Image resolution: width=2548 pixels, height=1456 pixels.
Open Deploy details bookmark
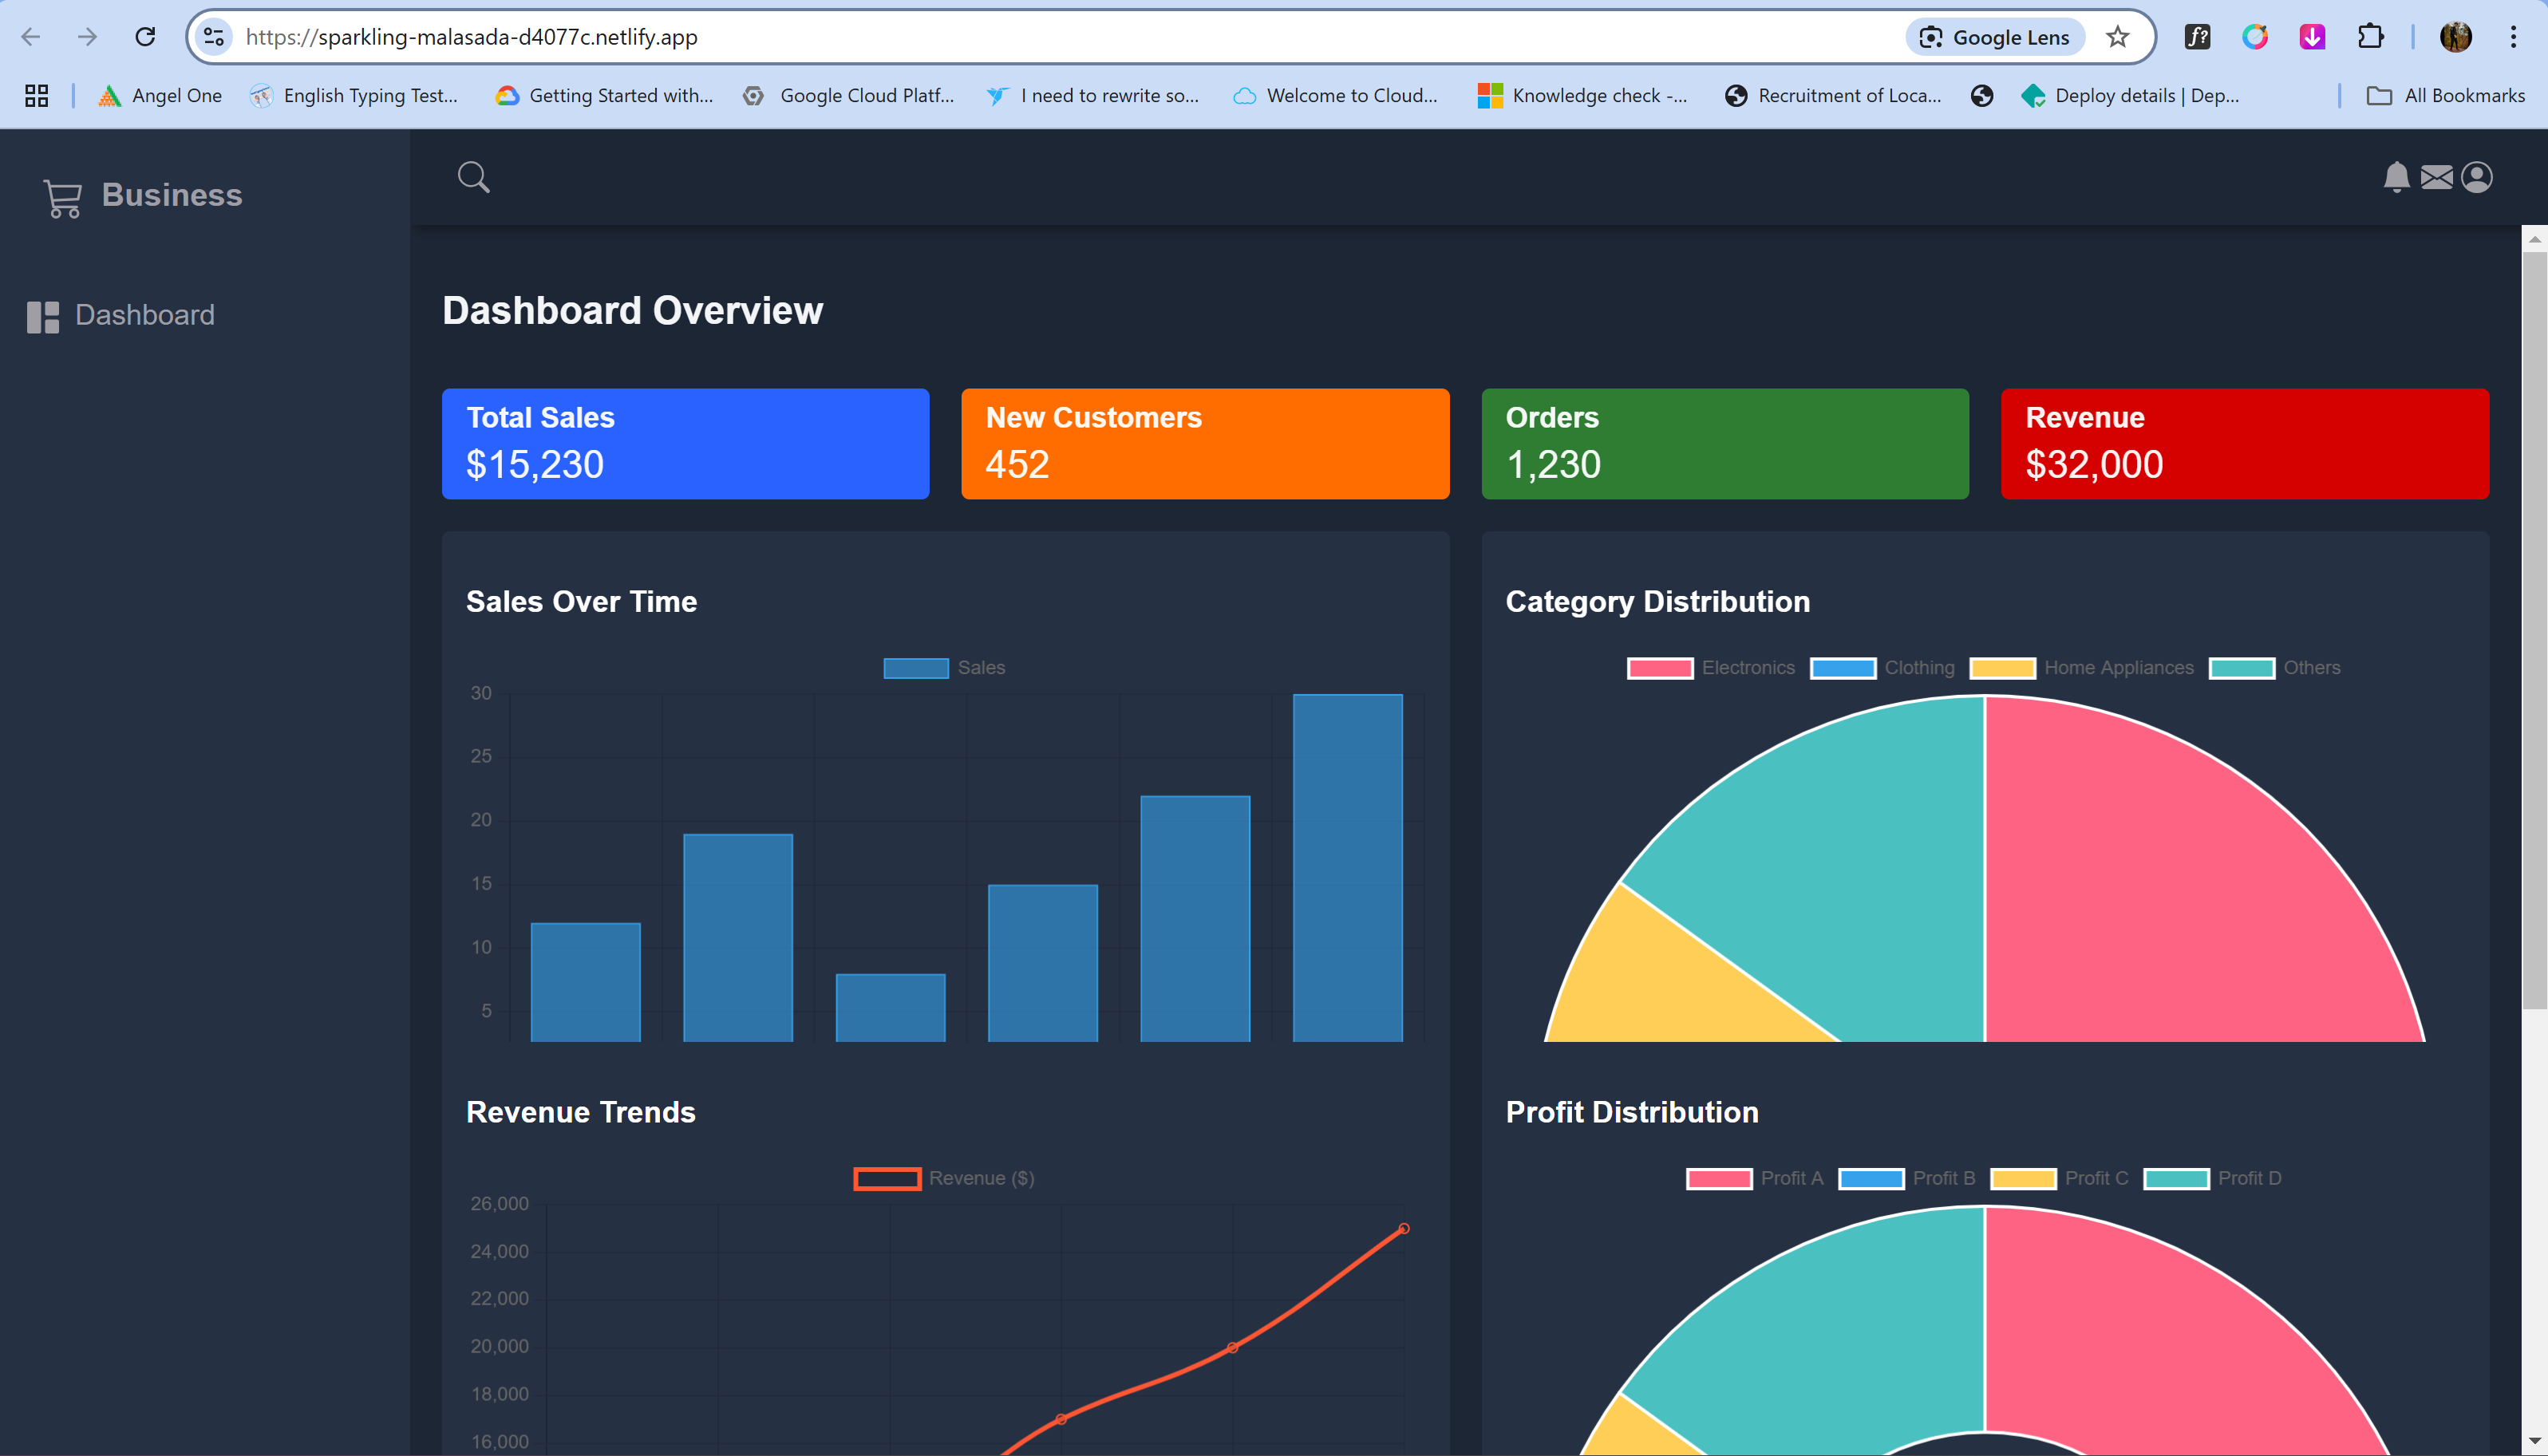point(2129,95)
